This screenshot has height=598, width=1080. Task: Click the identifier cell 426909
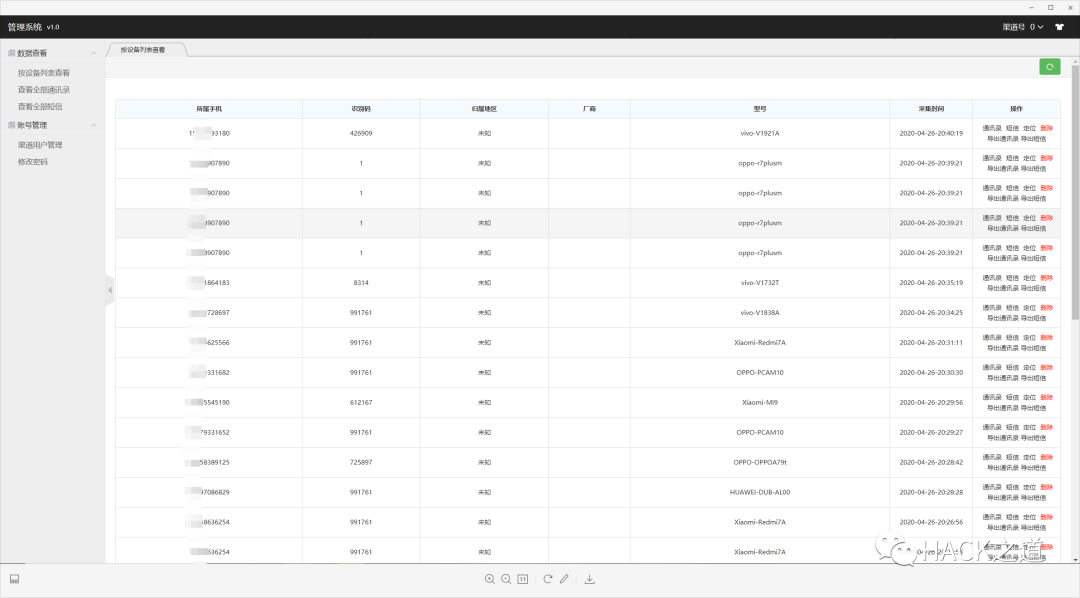pyautogui.click(x=361, y=134)
